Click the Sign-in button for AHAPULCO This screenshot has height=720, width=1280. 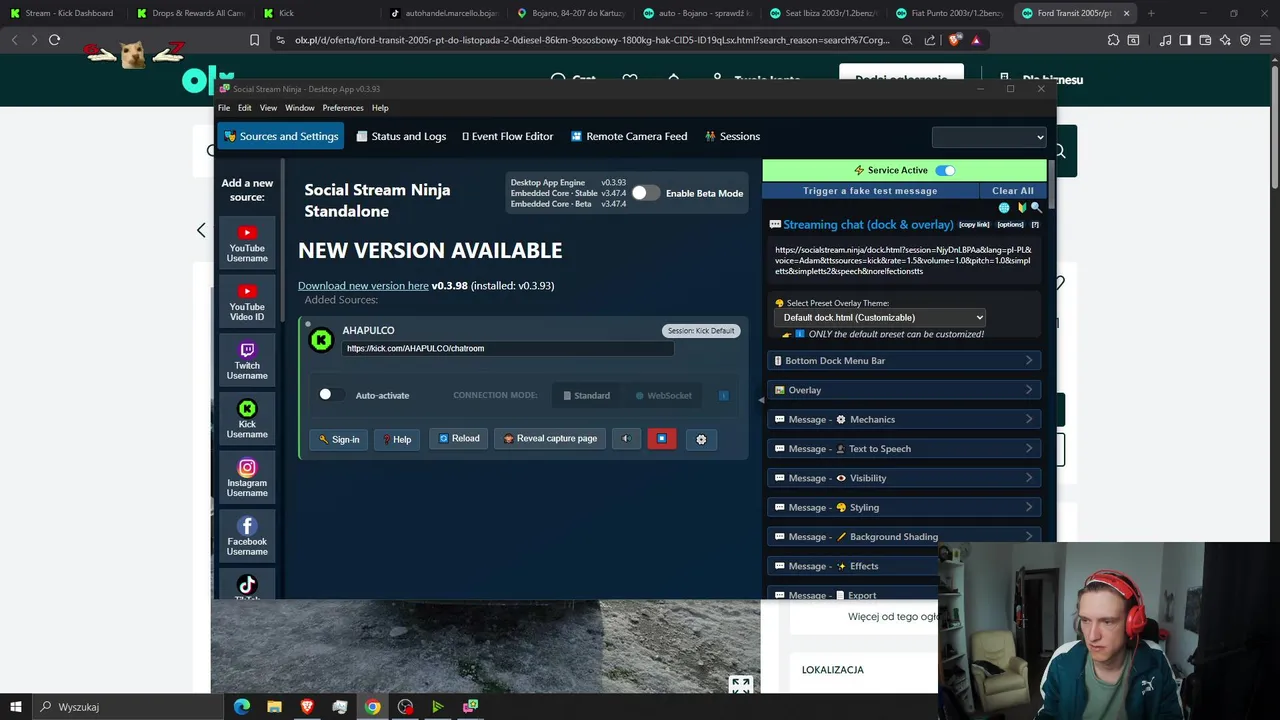(339, 439)
